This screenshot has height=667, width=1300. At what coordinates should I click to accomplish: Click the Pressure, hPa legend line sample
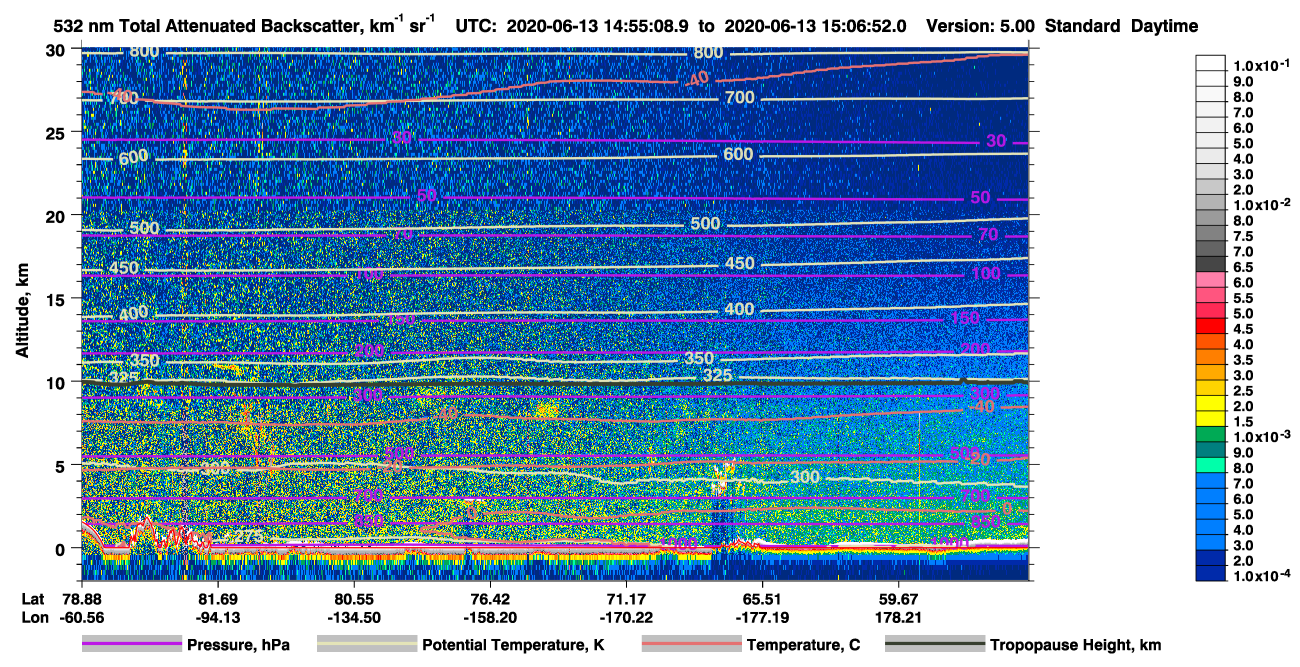point(133,645)
